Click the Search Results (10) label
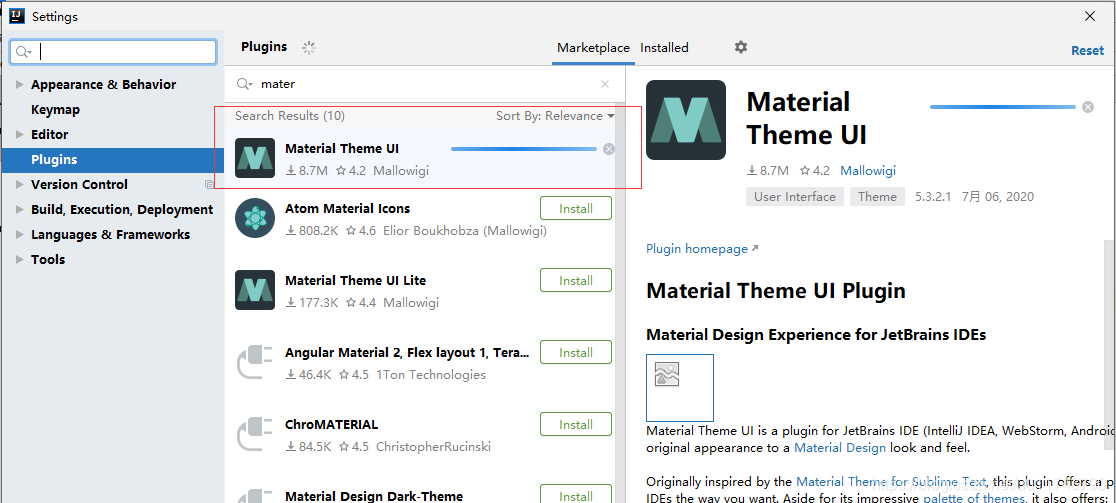Screen dimensions: 1116x503 (x=290, y=116)
